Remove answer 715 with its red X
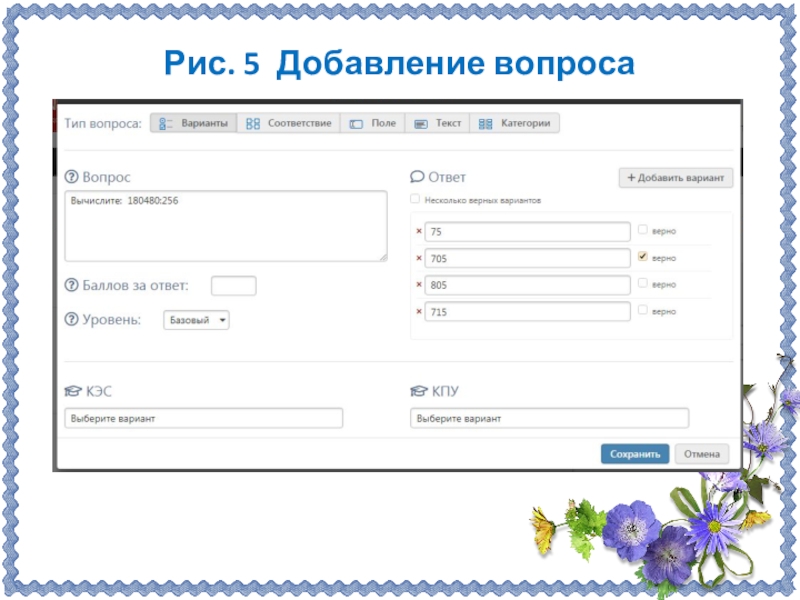This screenshot has width=800, height=600. click(x=418, y=312)
